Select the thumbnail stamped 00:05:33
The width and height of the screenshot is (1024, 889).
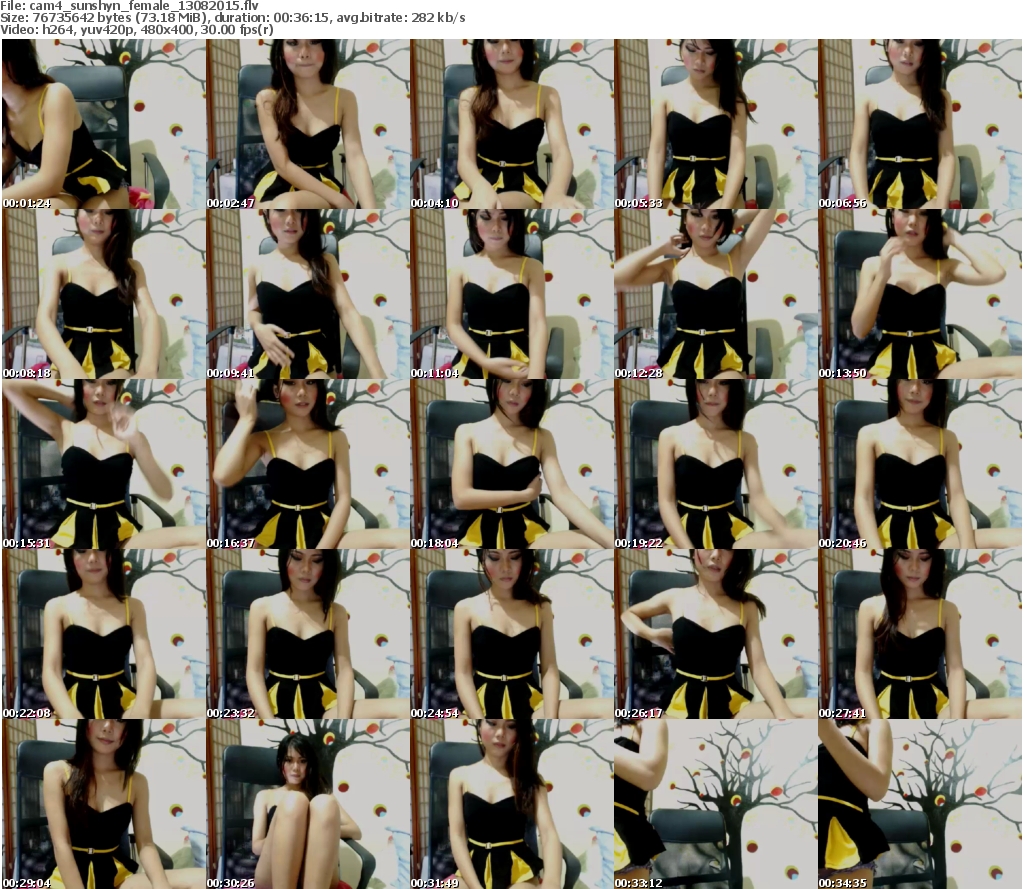click(x=716, y=124)
